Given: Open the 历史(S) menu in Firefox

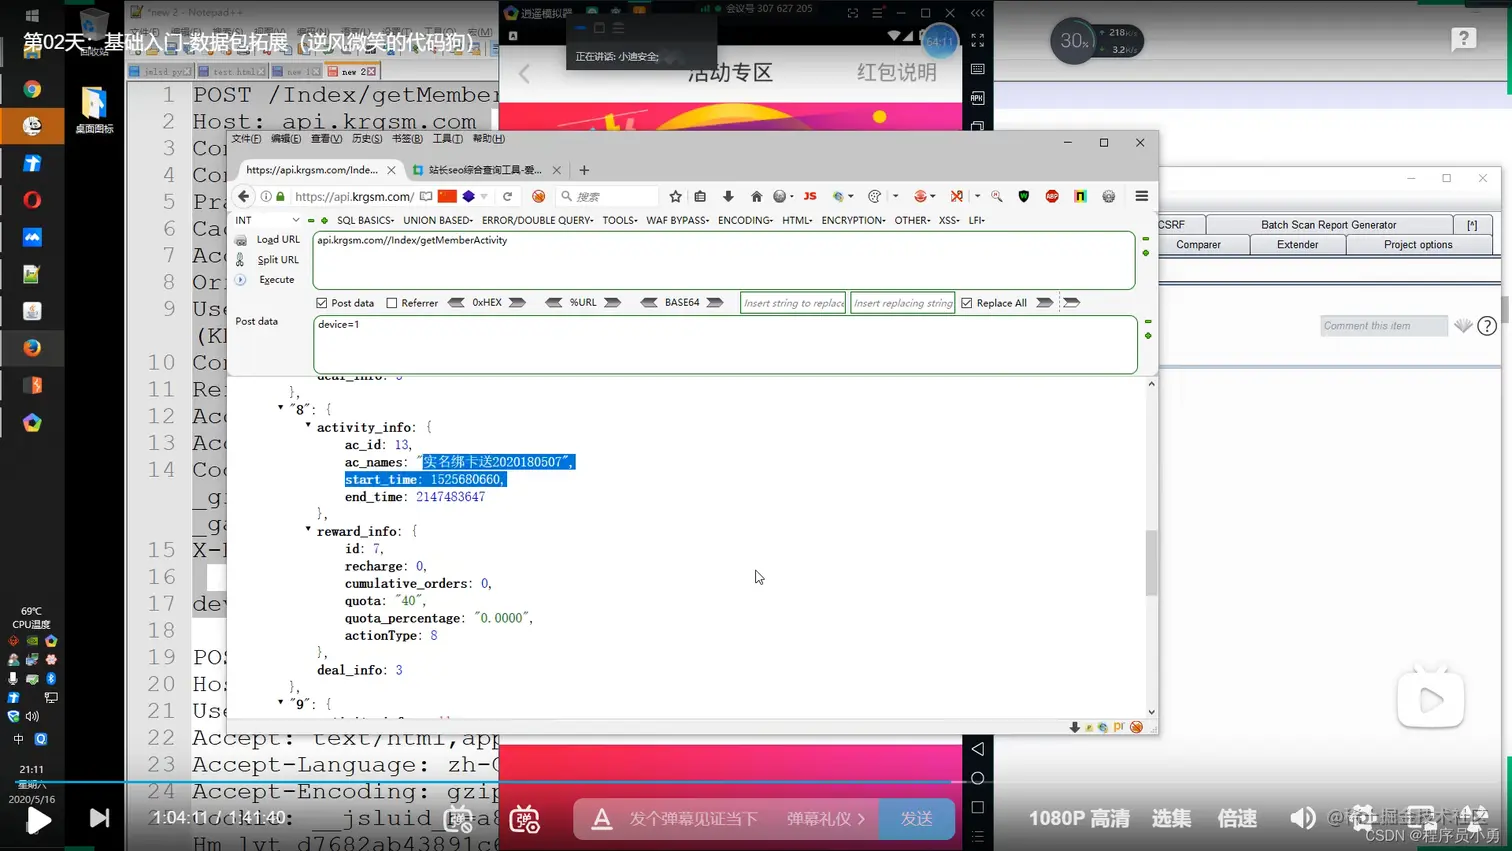Looking at the screenshot, I should [x=367, y=139].
